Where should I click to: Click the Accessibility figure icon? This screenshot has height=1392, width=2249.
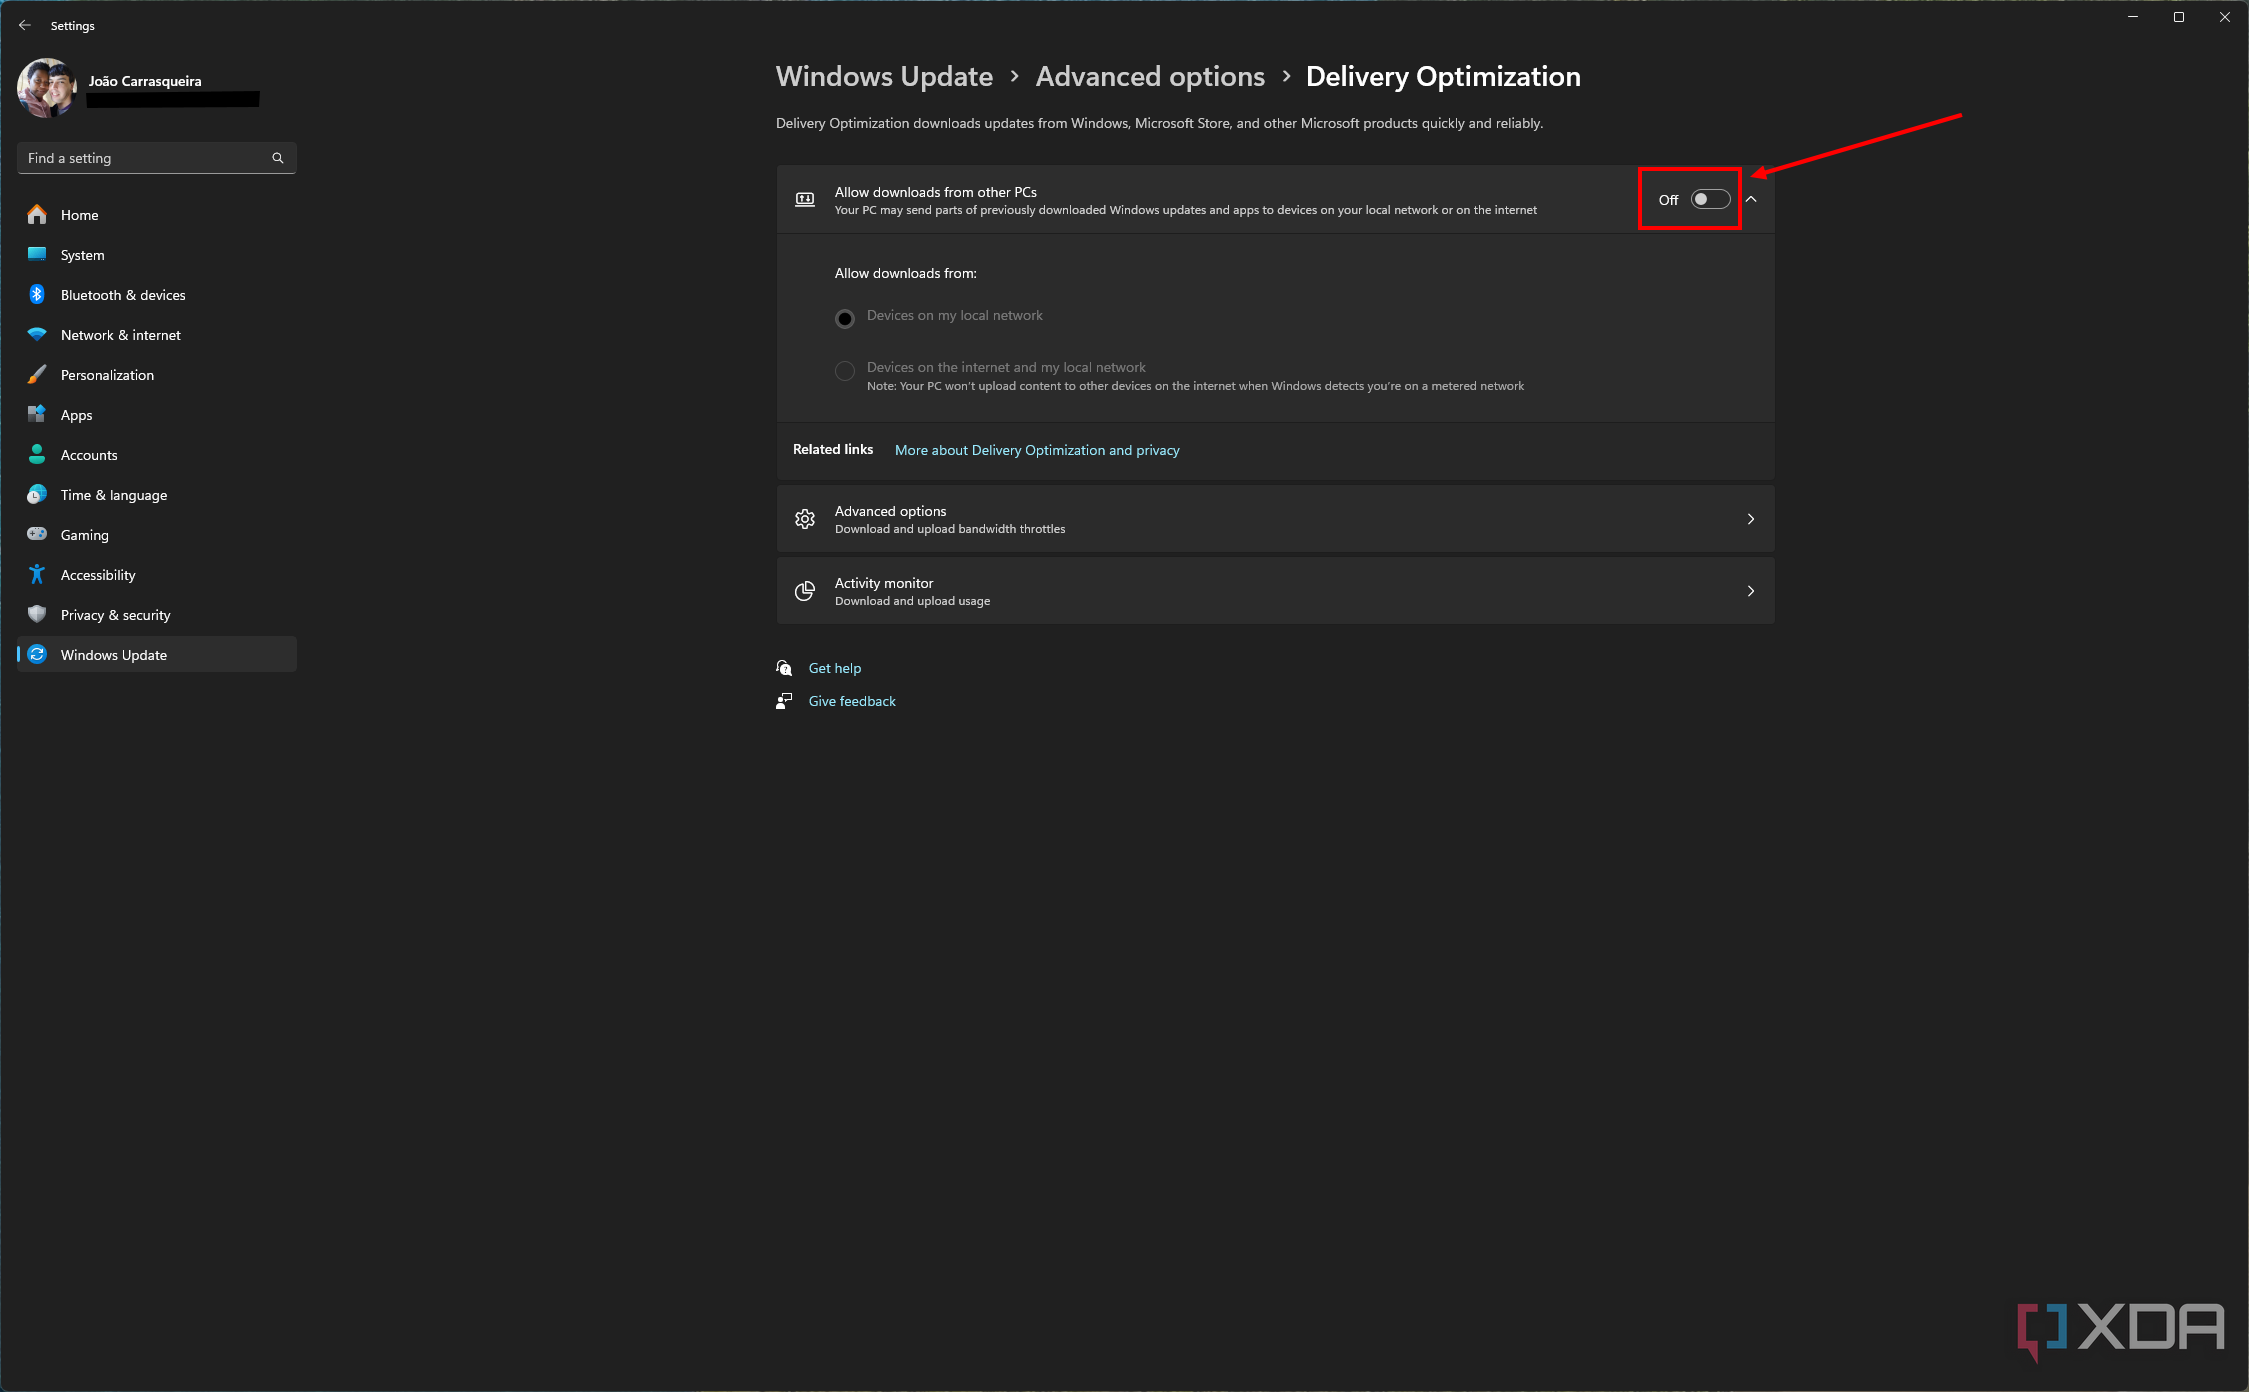point(37,575)
